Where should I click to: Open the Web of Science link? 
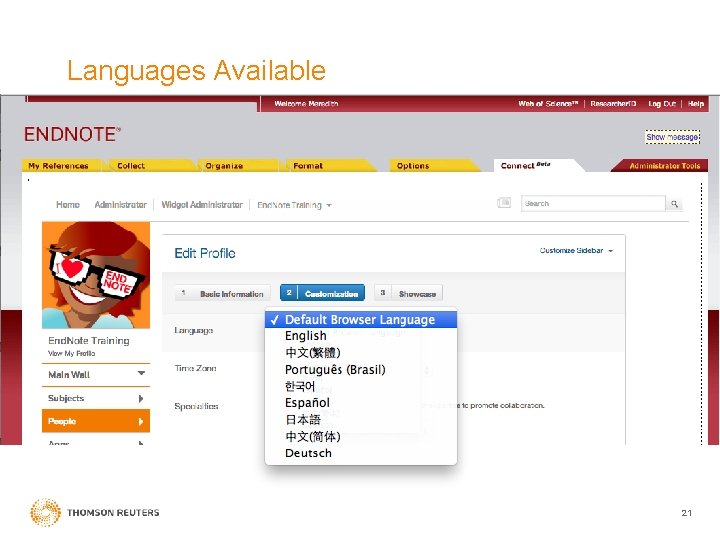coord(548,104)
